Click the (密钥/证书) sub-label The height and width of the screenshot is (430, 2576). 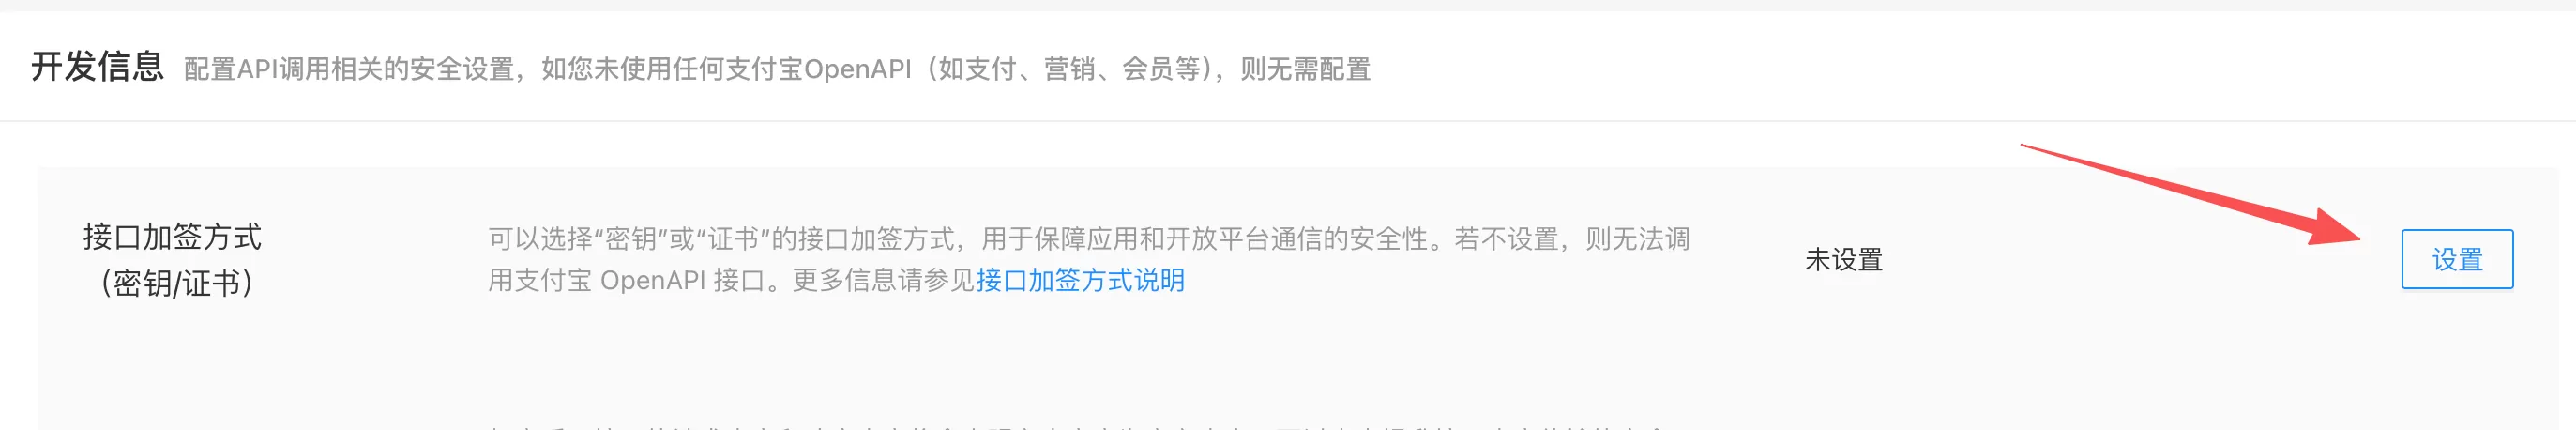click(x=176, y=284)
